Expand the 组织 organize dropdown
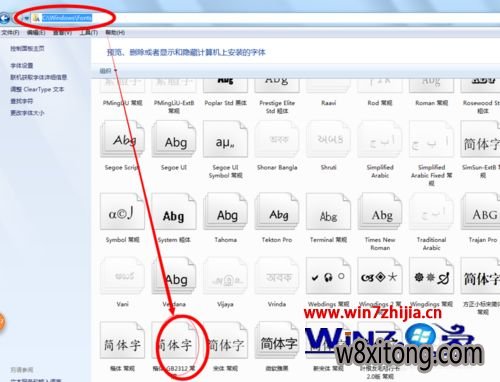500x382 pixels. tap(108, 71)
